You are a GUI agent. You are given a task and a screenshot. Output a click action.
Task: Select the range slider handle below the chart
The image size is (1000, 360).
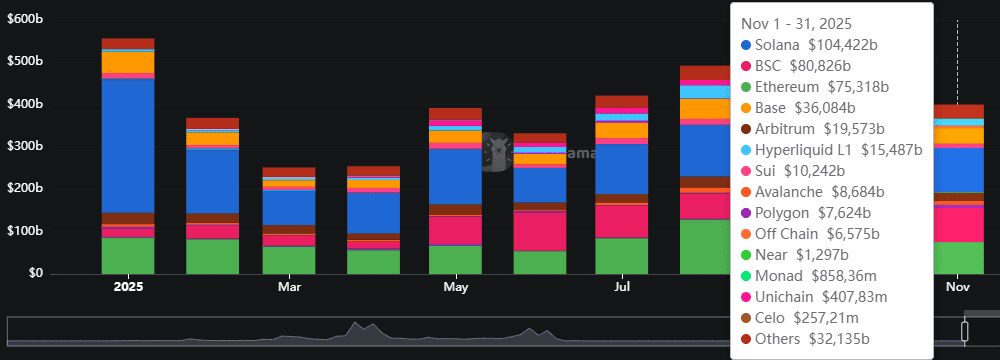tap(964, 331)
